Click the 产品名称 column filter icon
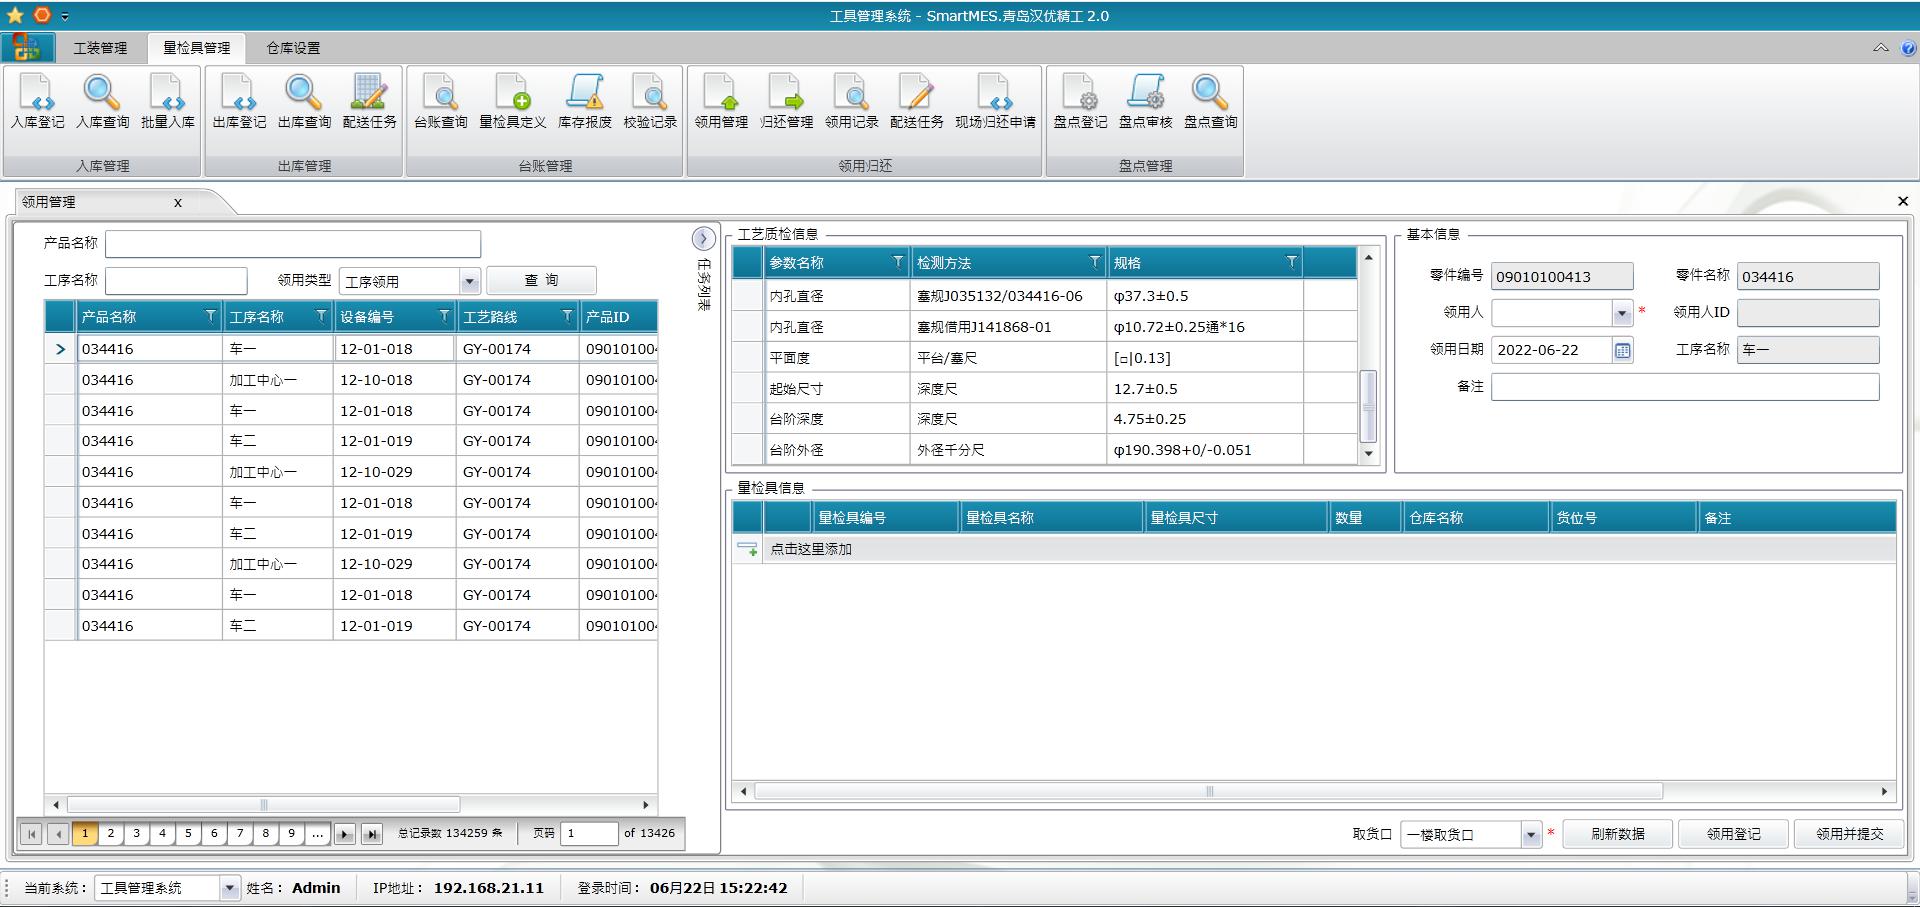Screen dimensions: 1920x907 pyautogui.click(x=210, y=317)
